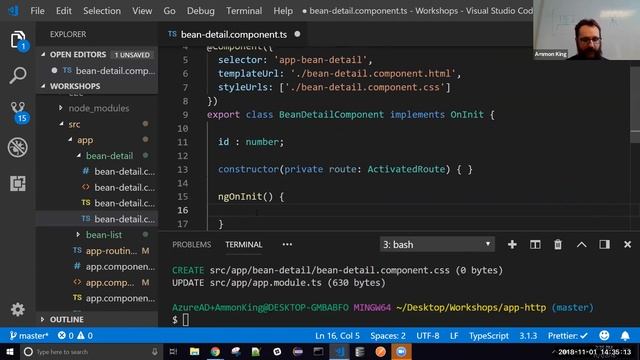Split the terminal panel

(535, 244)
